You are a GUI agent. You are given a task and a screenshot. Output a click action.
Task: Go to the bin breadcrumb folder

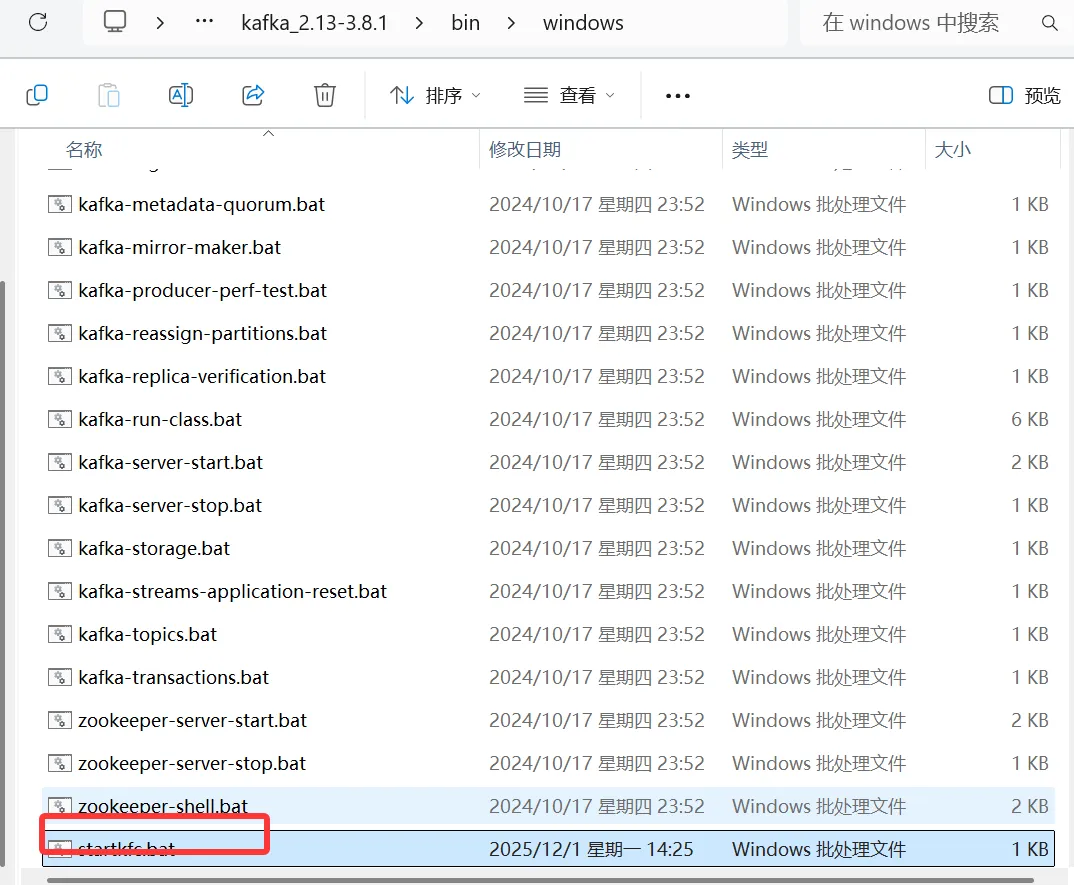tap(466, 23)
